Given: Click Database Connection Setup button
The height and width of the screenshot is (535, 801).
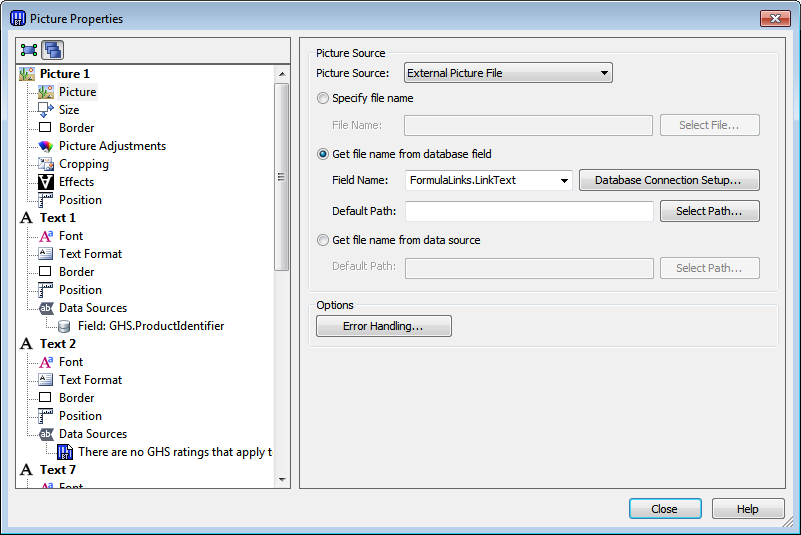Looking at the screenshot, I should [669, 180].
